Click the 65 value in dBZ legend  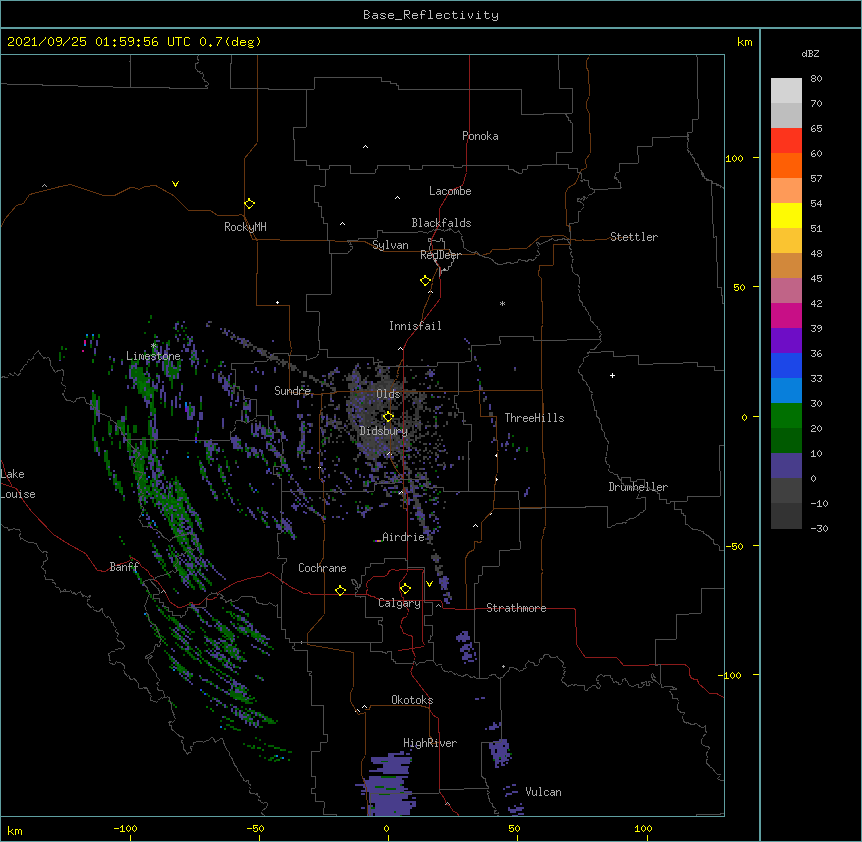point(816,128)
